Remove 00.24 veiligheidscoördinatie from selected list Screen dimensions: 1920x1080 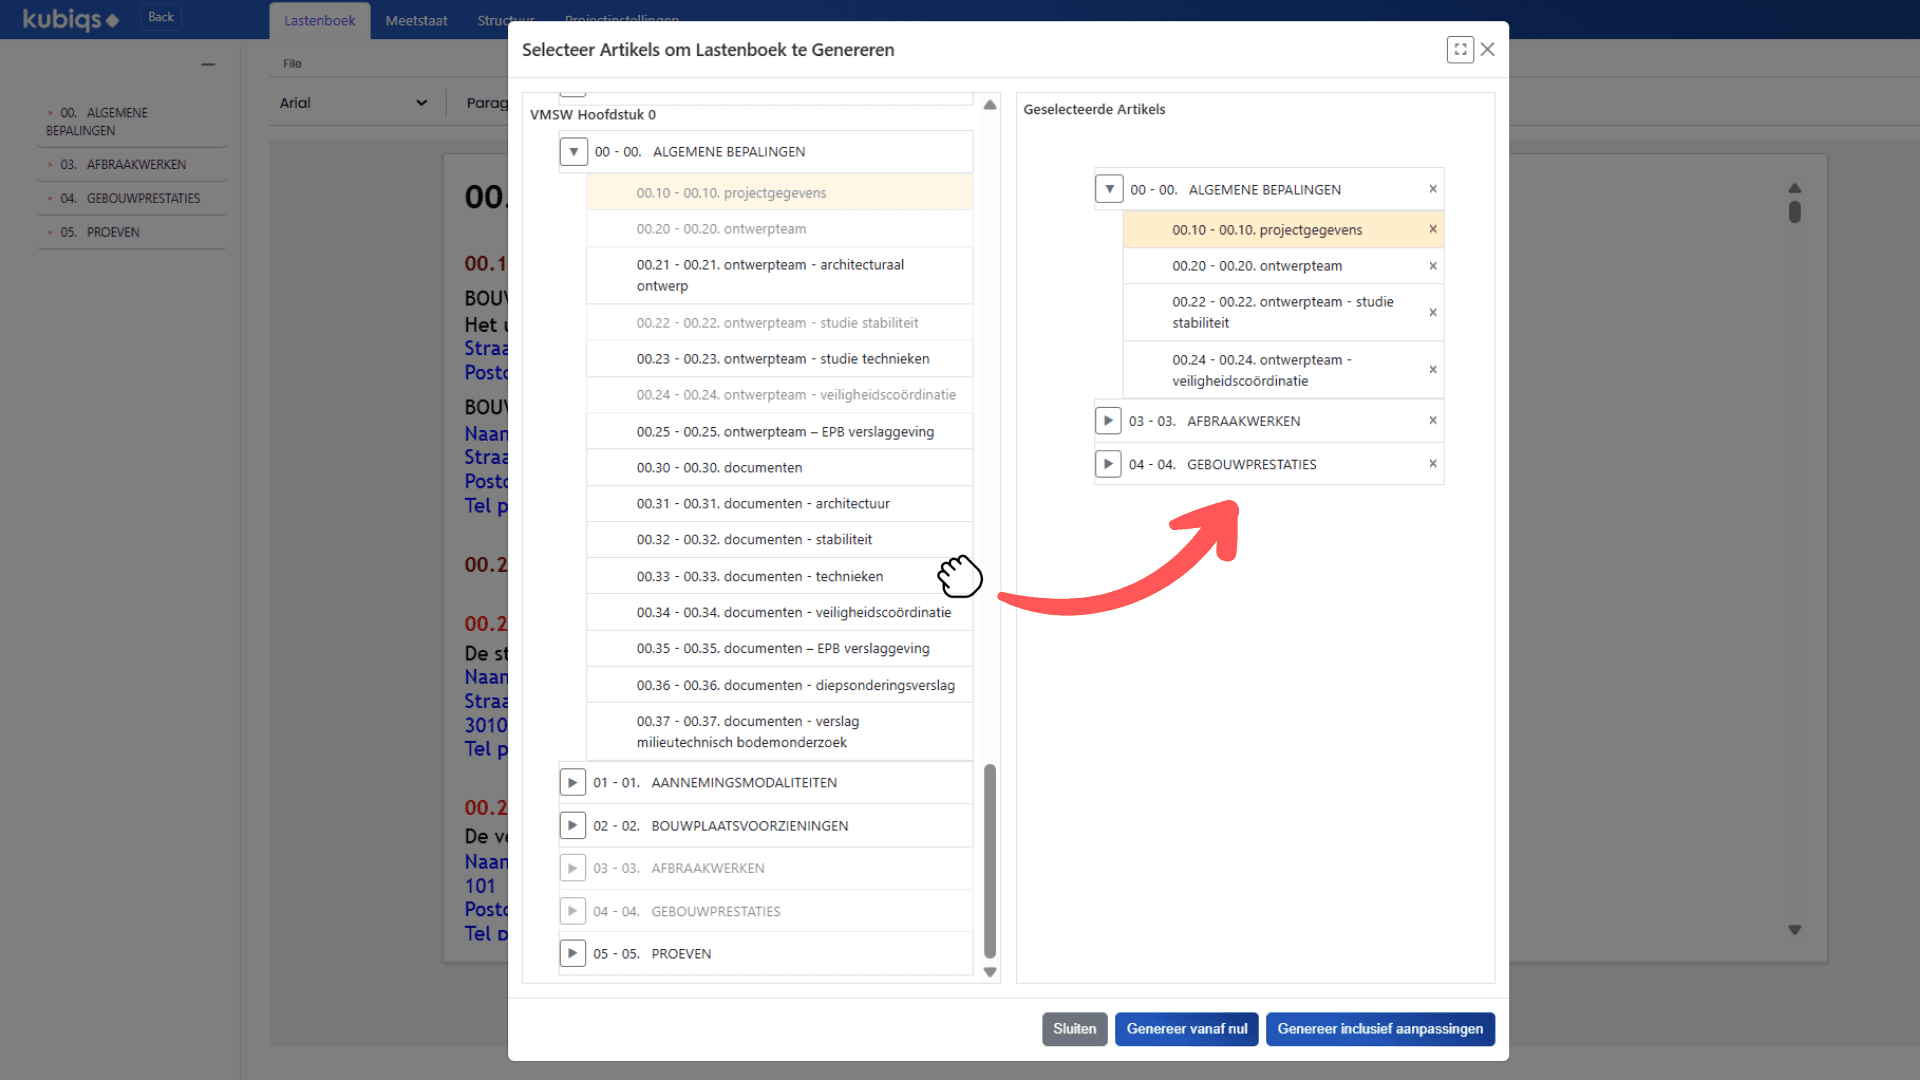point(1432,369)
